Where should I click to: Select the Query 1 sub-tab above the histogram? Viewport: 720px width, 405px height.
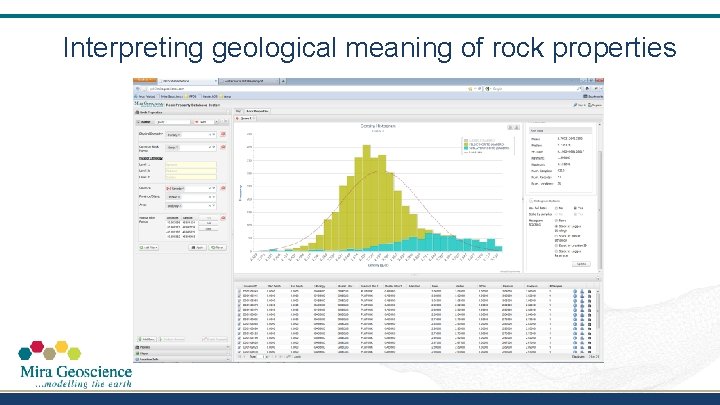click(246, 118)
